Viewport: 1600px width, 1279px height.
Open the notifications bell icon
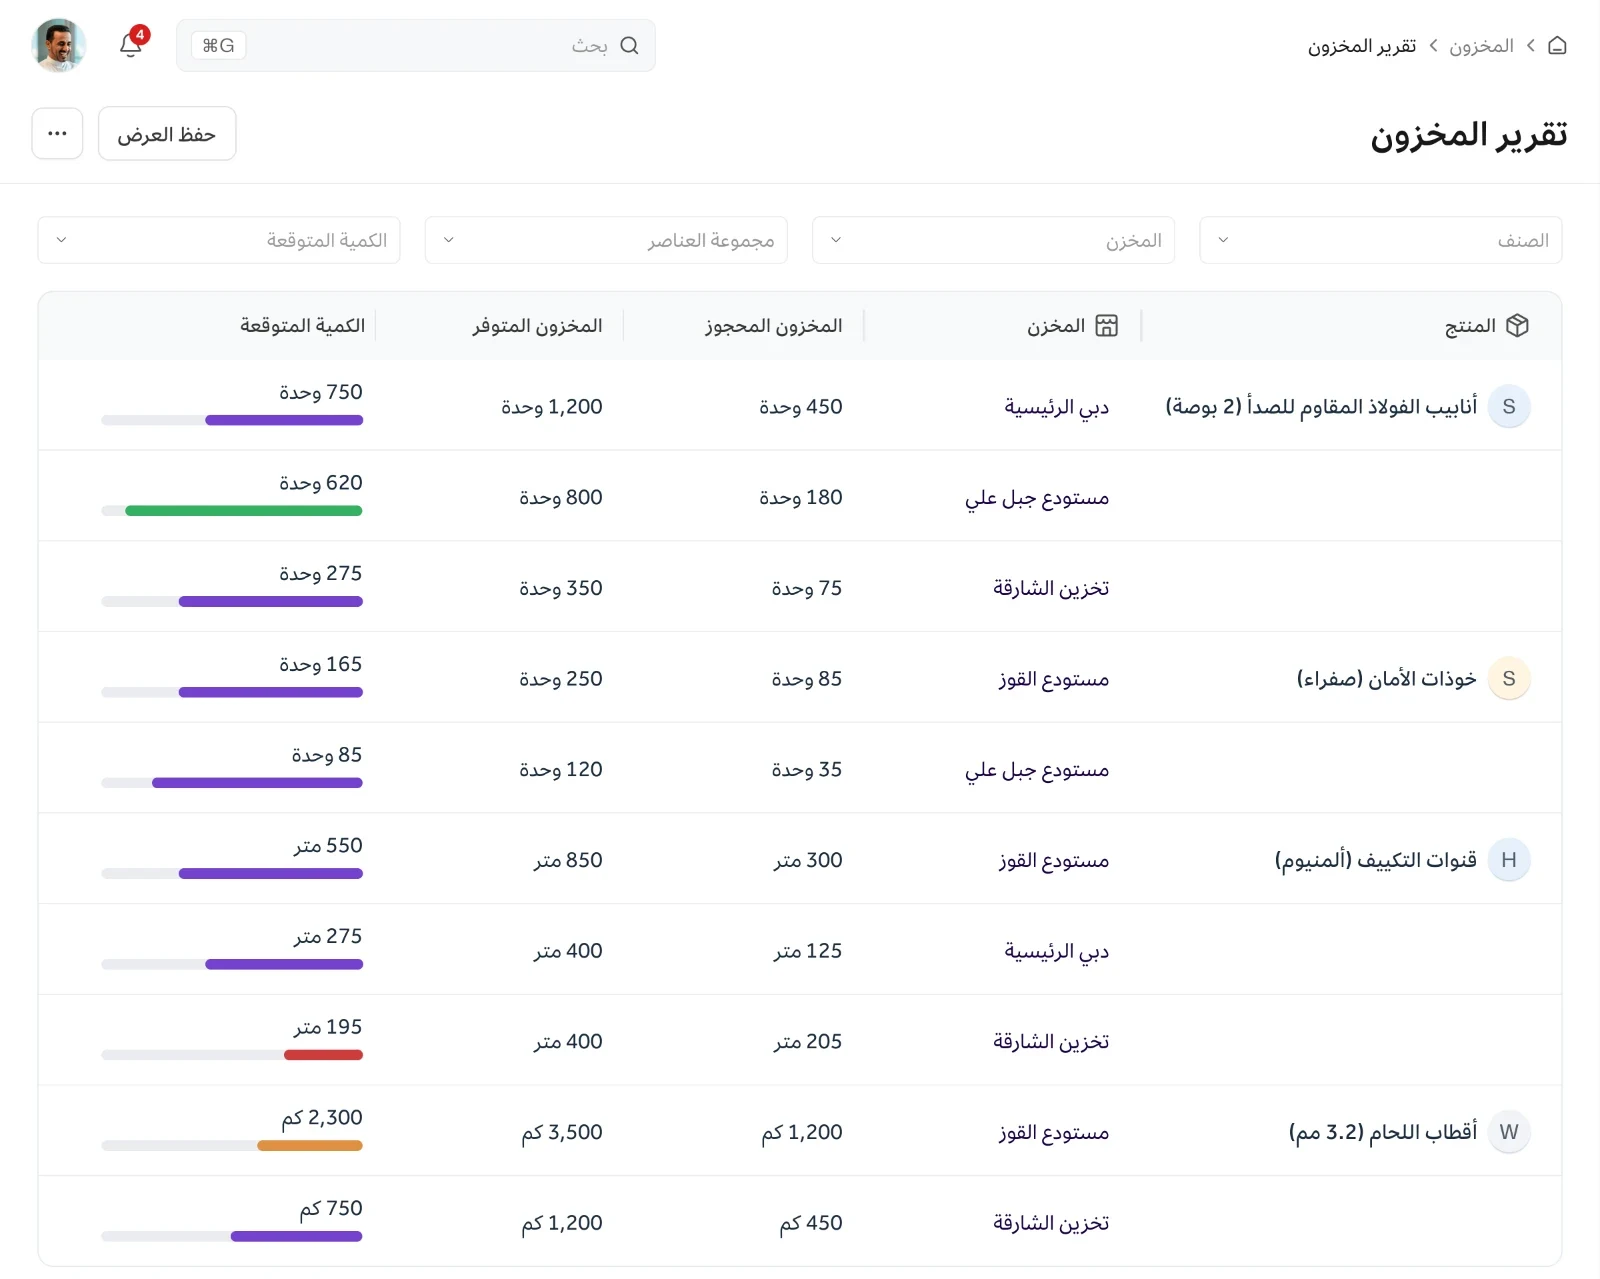tap(130, 45)
